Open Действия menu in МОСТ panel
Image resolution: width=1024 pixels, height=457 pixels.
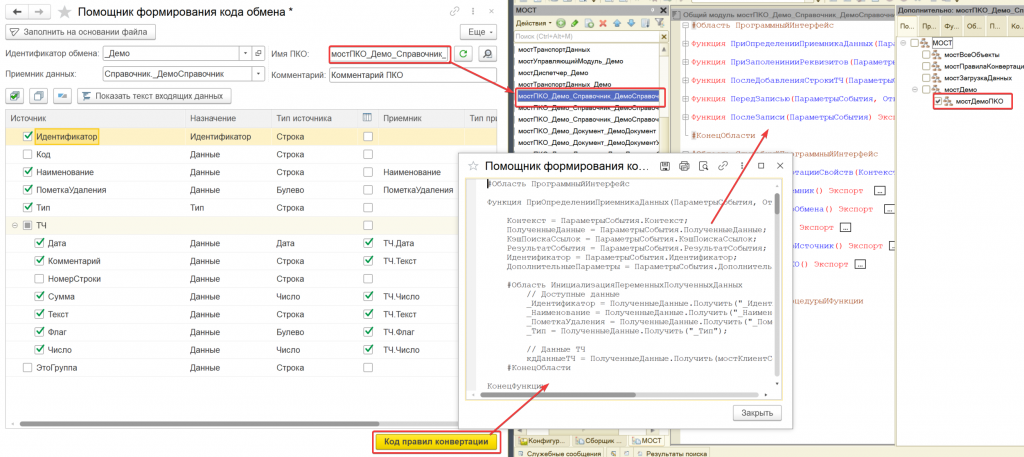[x=534, y=23]
